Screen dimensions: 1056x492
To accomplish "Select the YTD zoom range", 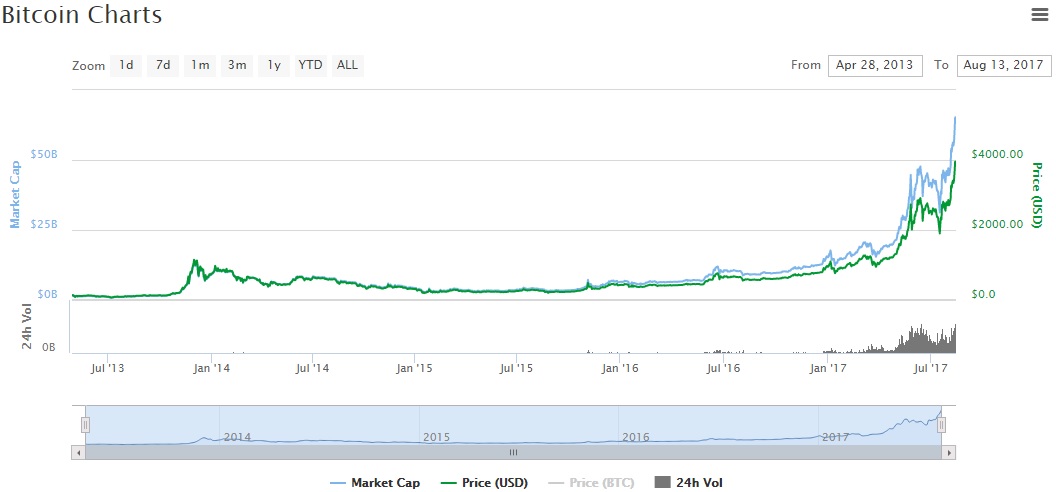I will (x=311, y=65).
